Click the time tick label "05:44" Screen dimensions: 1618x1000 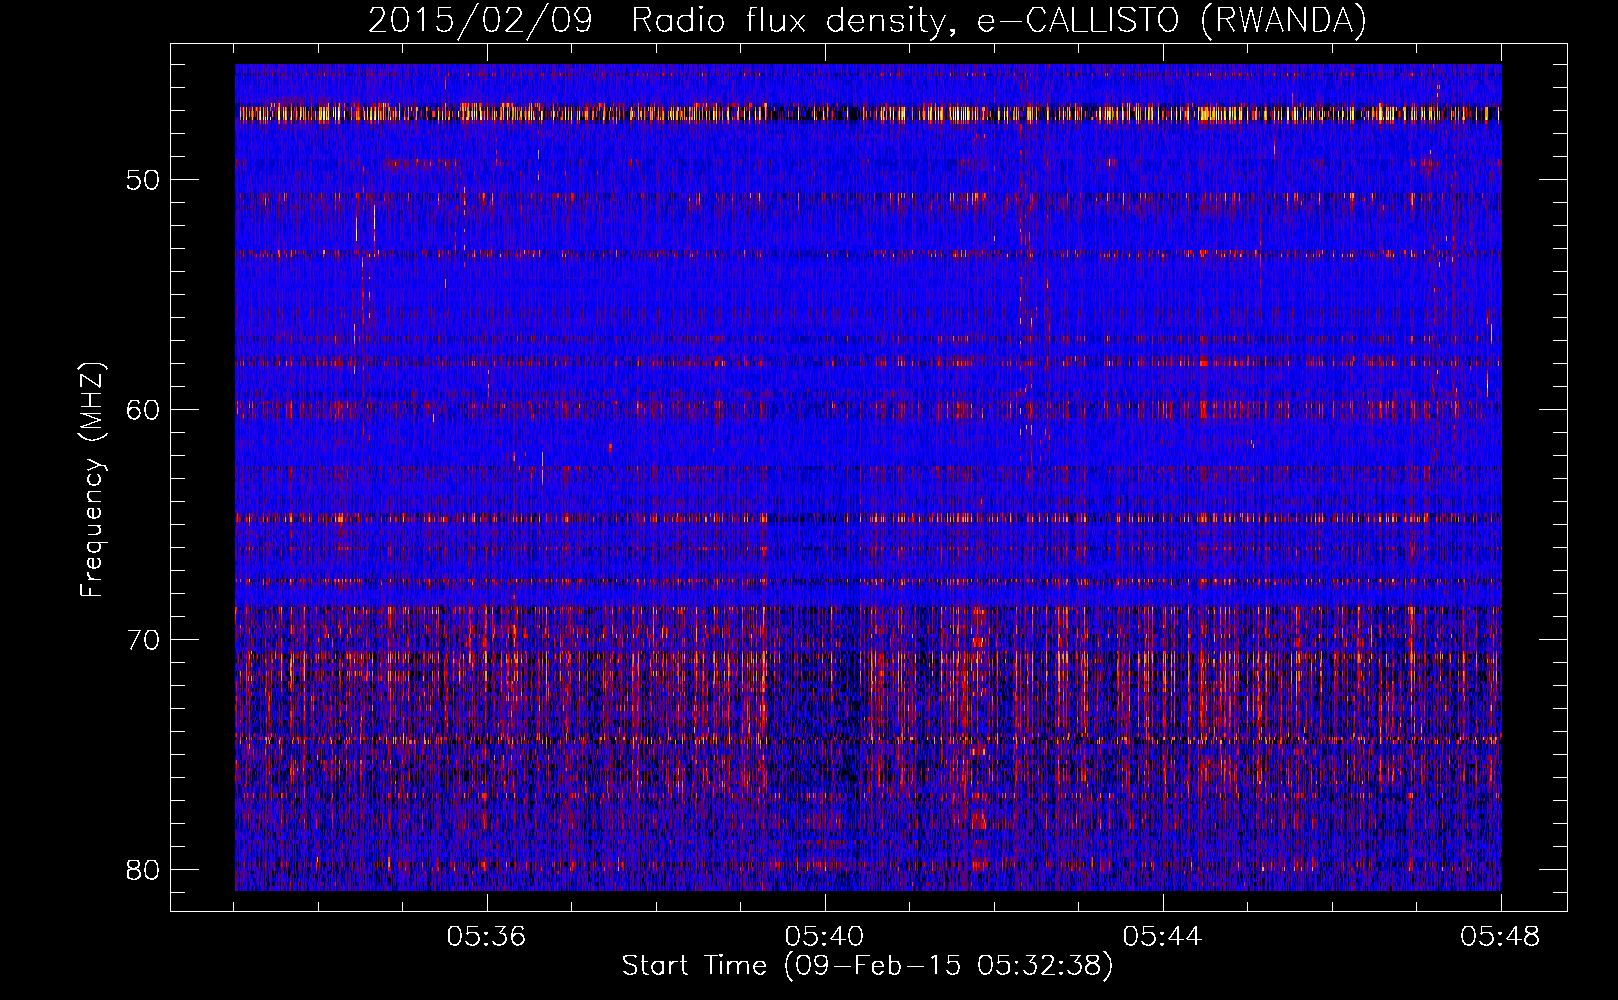pyautogui.click(x=1163, y=937)
